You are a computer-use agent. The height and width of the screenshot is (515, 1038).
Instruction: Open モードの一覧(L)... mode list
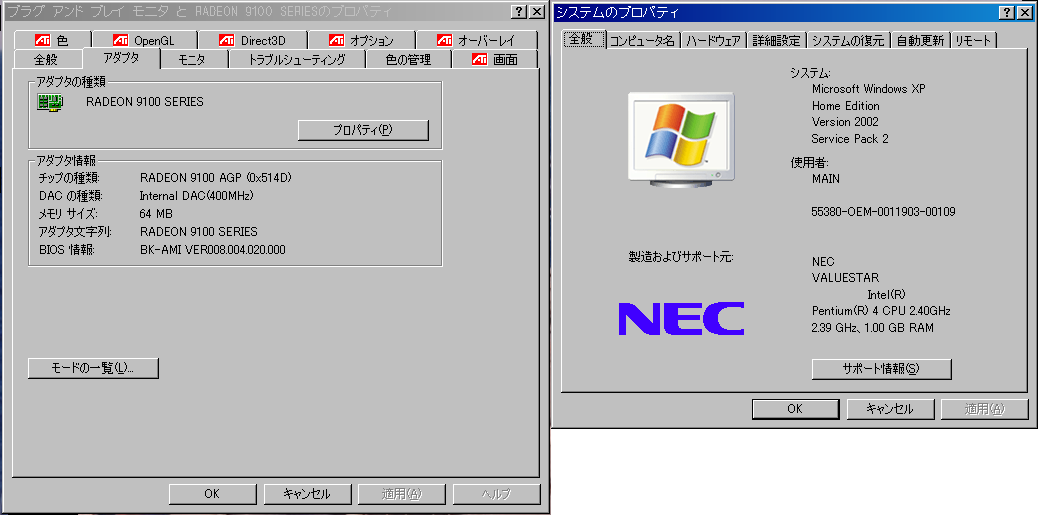pyautogui.click(x=93, y=368)
